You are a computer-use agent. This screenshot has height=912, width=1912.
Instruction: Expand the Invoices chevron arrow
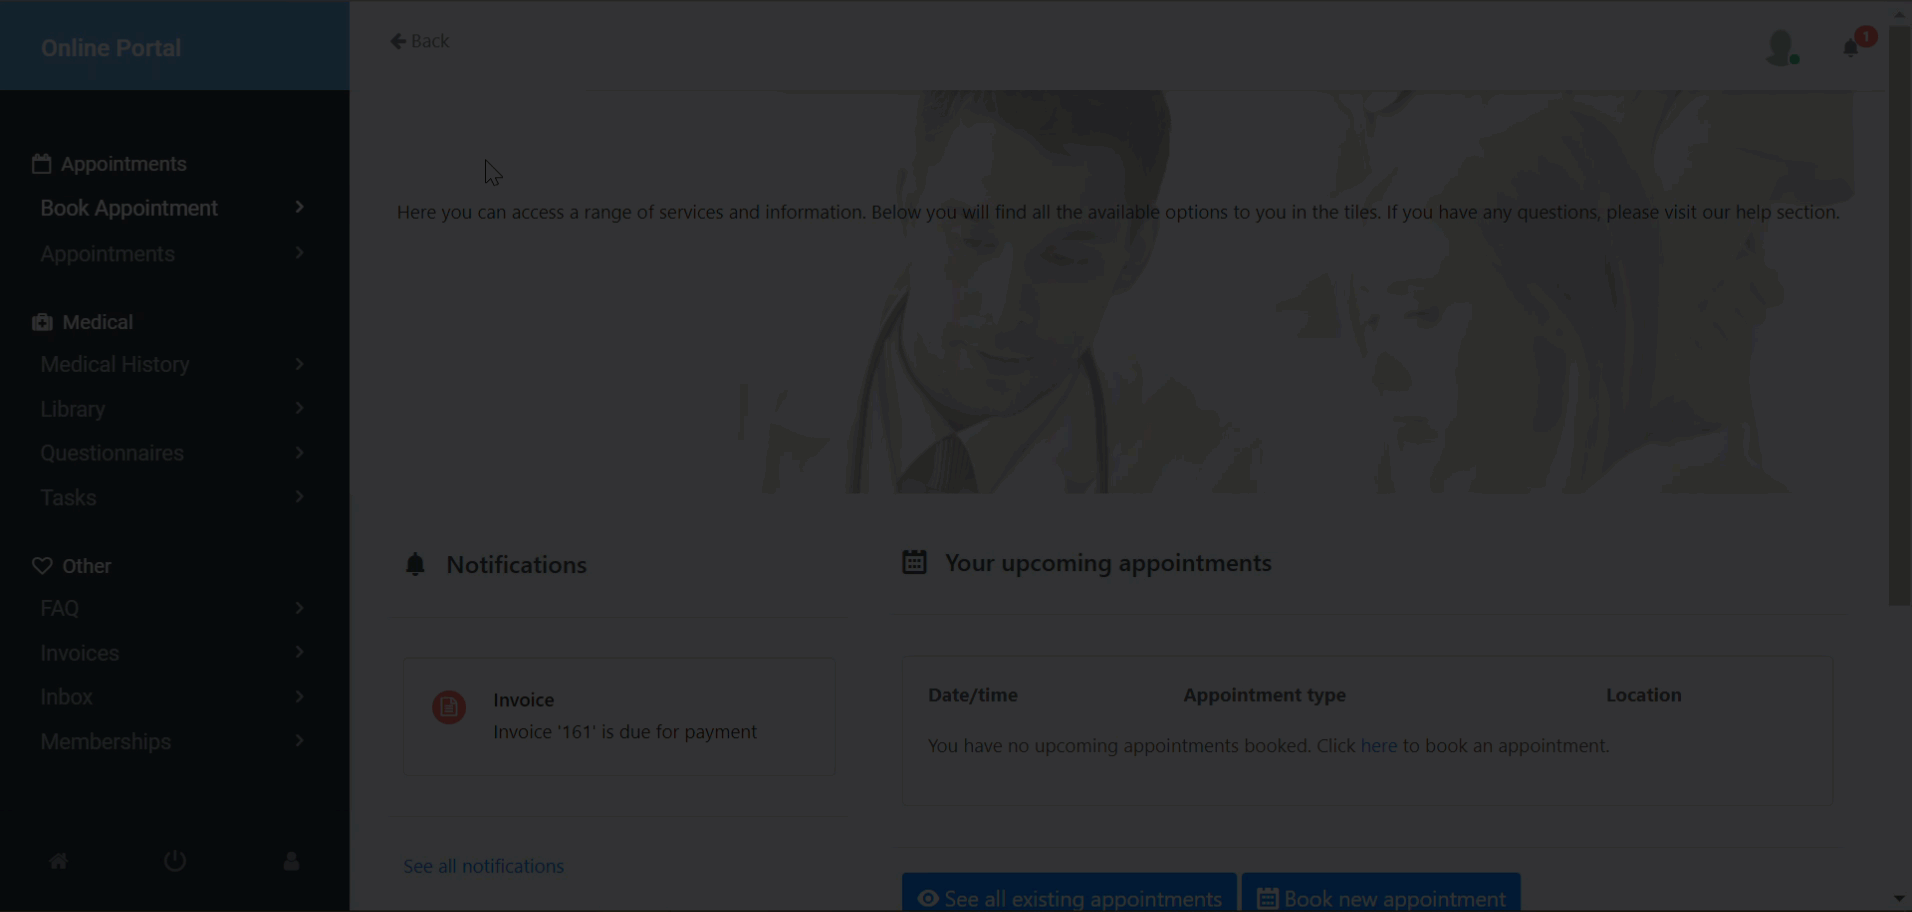(x=299, y=652)
